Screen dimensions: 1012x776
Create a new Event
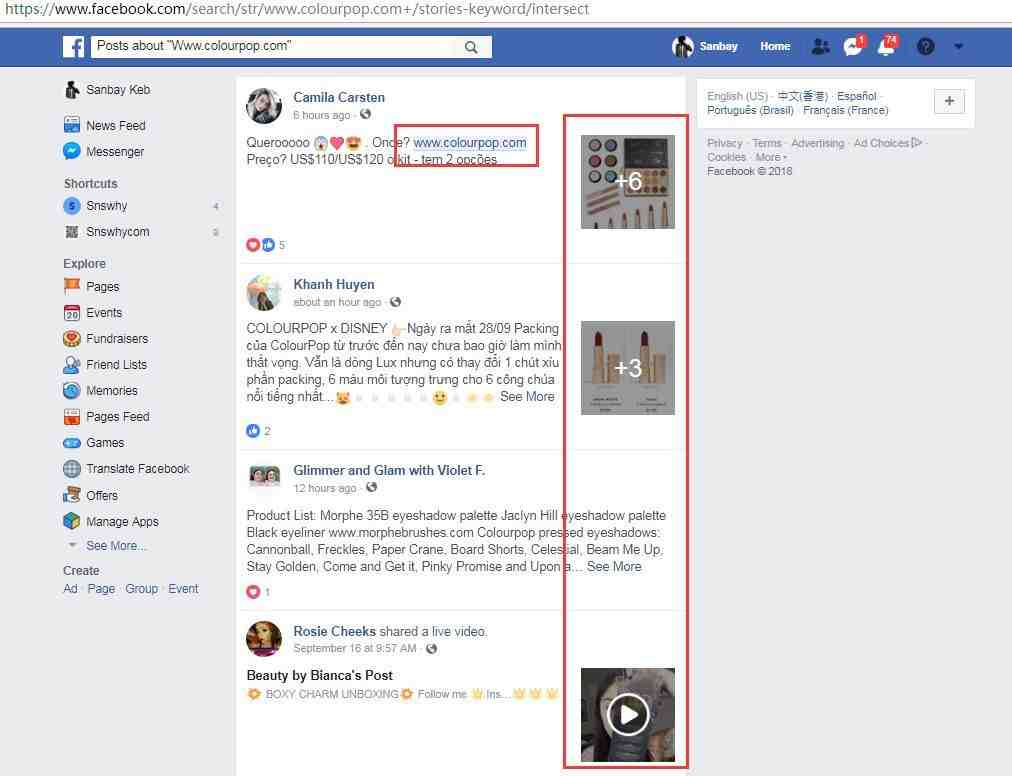(183, 589)
